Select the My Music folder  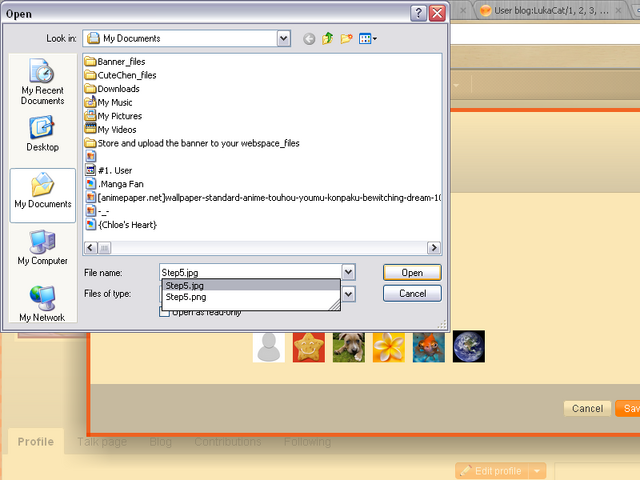tap(108, 102)
